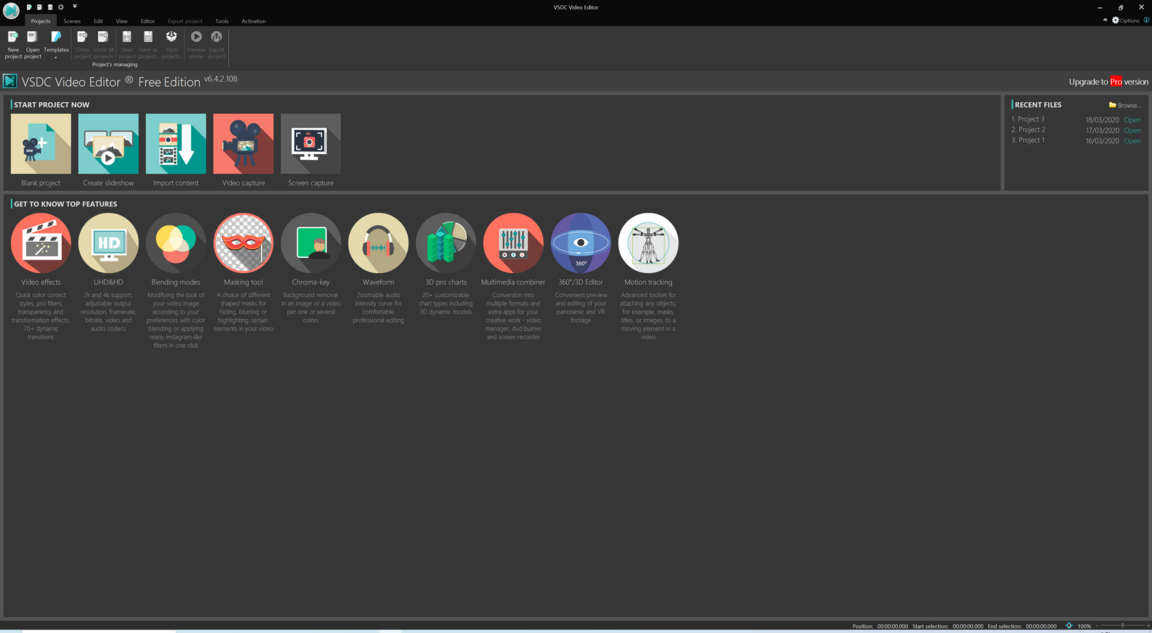Image resolution: width=1152 pixels, height=633 pixels.
Task: Click Upgrade to Pro version
Action: [1108, 82]
